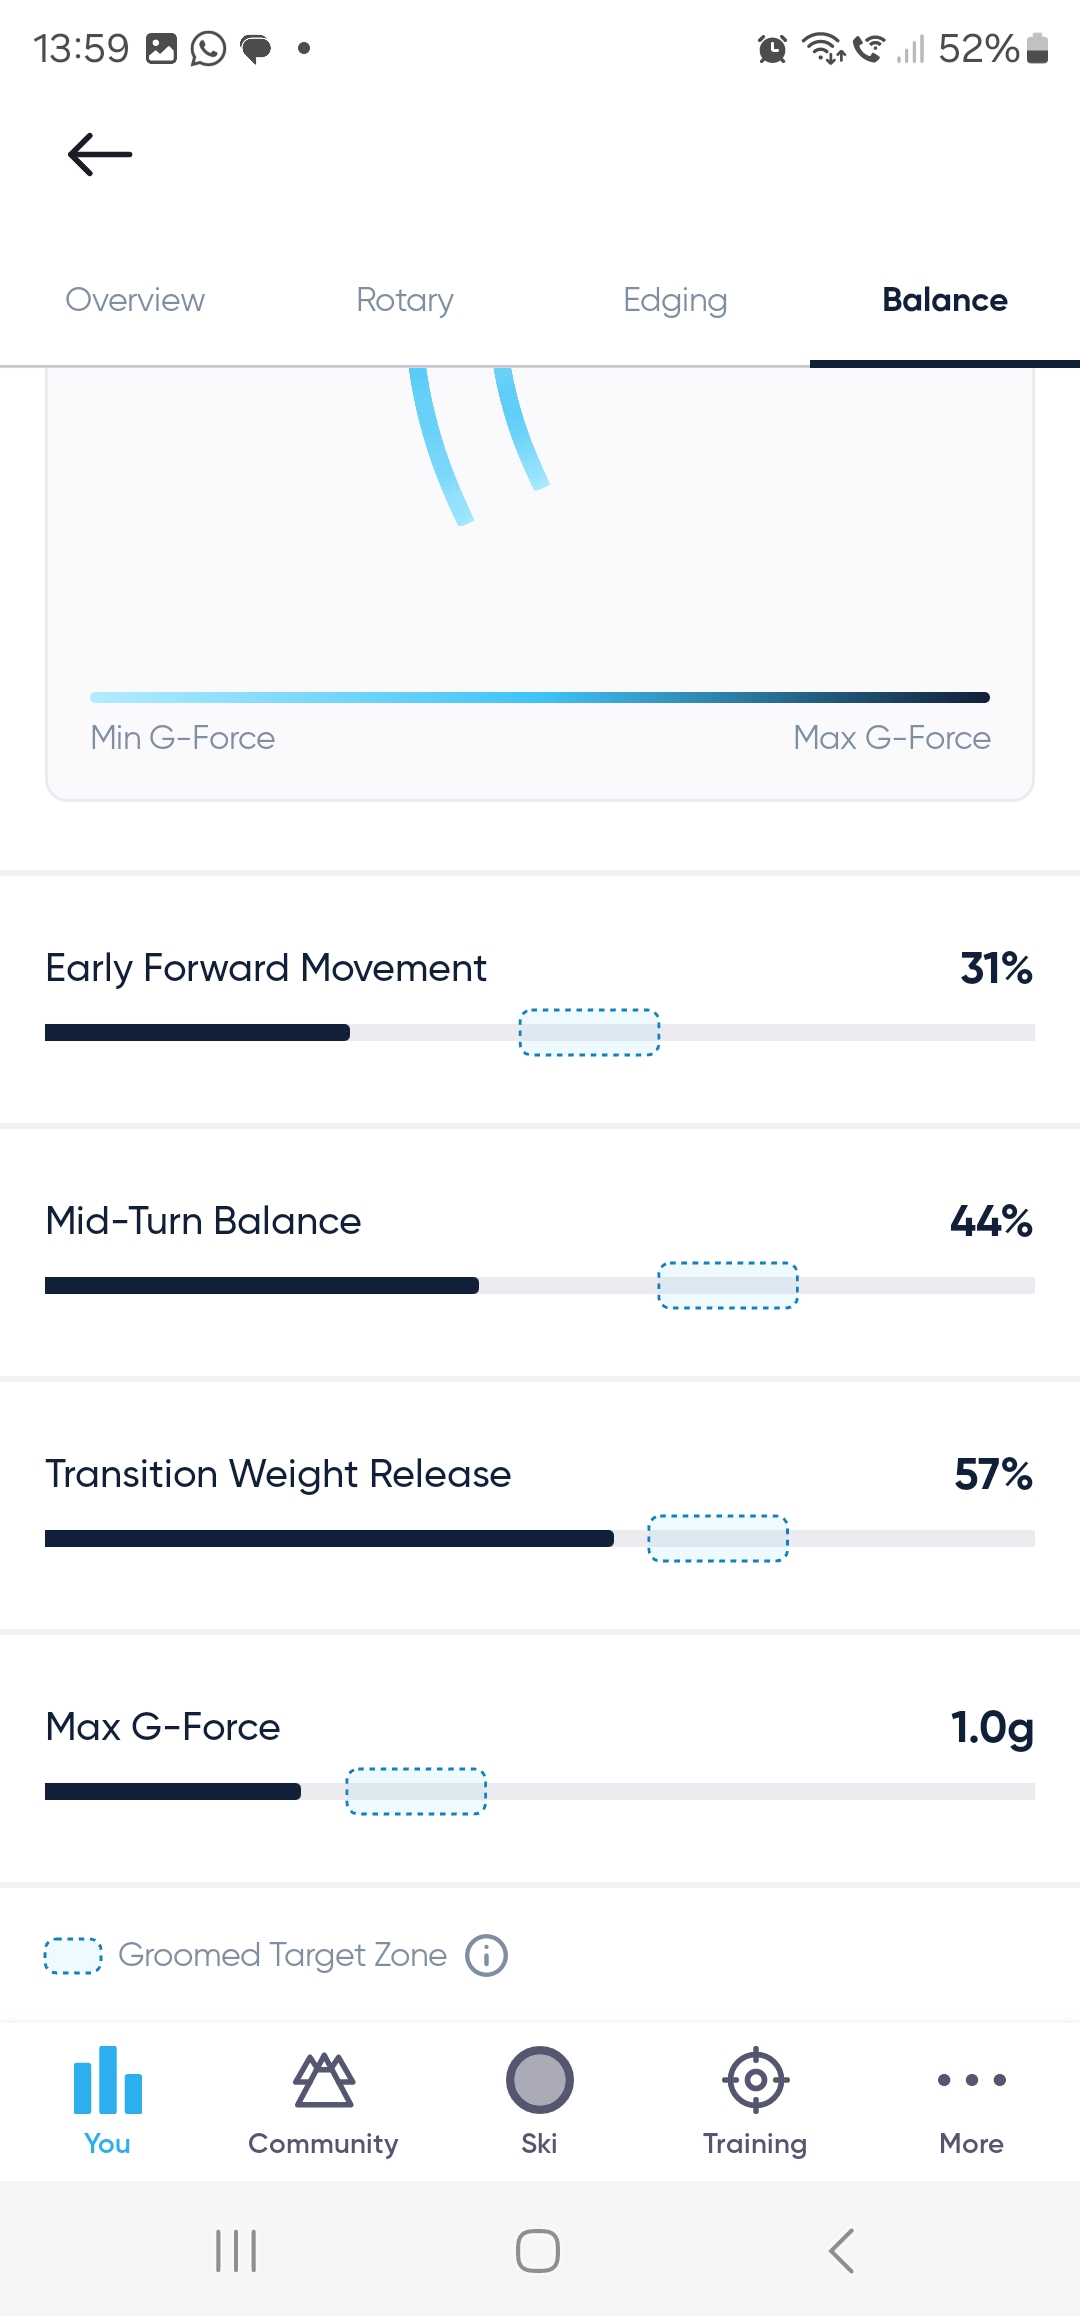Viewport: 1080px width, 2316px height.
Task: Tap the G-Force gradient legend bar
Action: pyautogui.click(x=540, y=697)
